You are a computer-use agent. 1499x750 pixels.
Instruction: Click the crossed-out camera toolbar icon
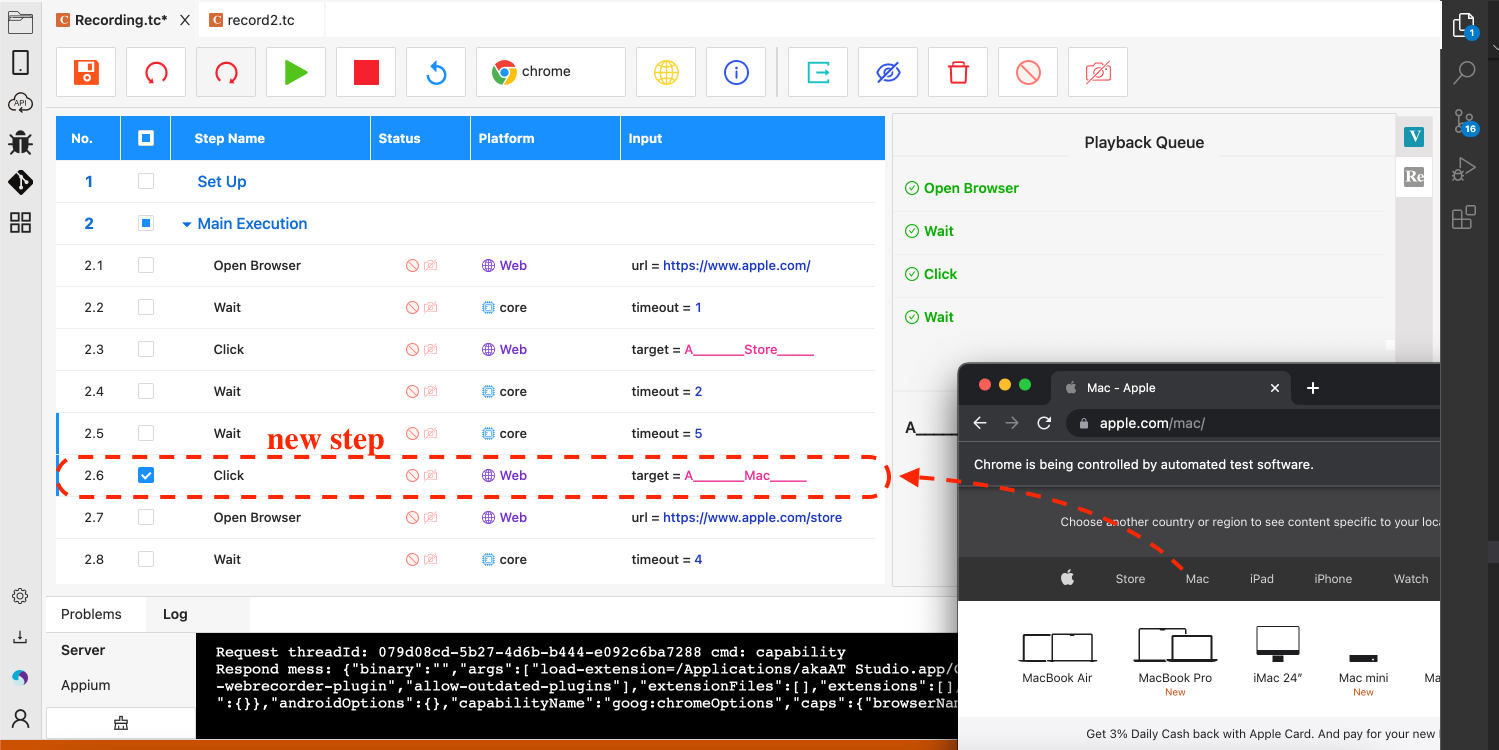(1098, 72)
